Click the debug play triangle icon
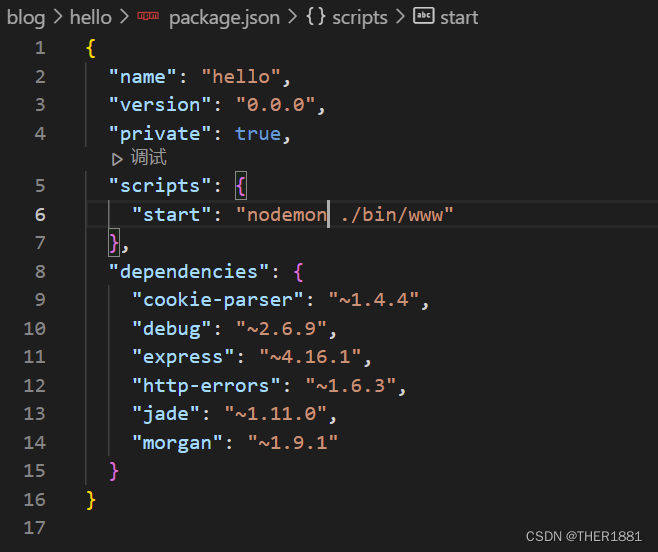The width and height of the screenshot is (658, 552). pos(118,158)
